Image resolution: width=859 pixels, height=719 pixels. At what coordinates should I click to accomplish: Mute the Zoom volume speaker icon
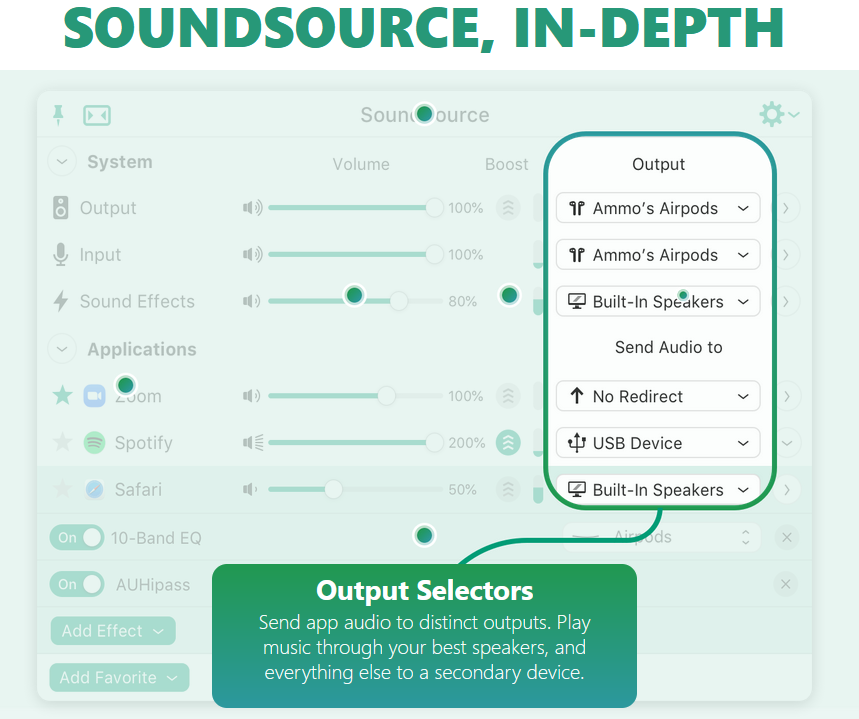[x=251, y=396]
